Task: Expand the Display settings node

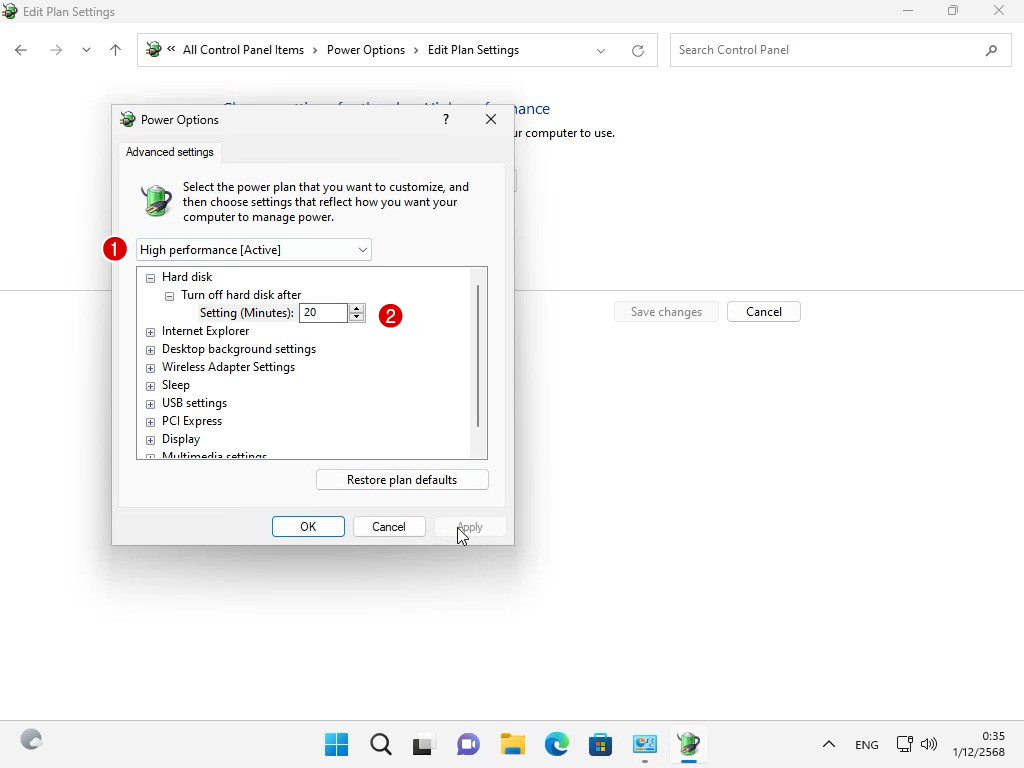Action: (x=151, y=439)
